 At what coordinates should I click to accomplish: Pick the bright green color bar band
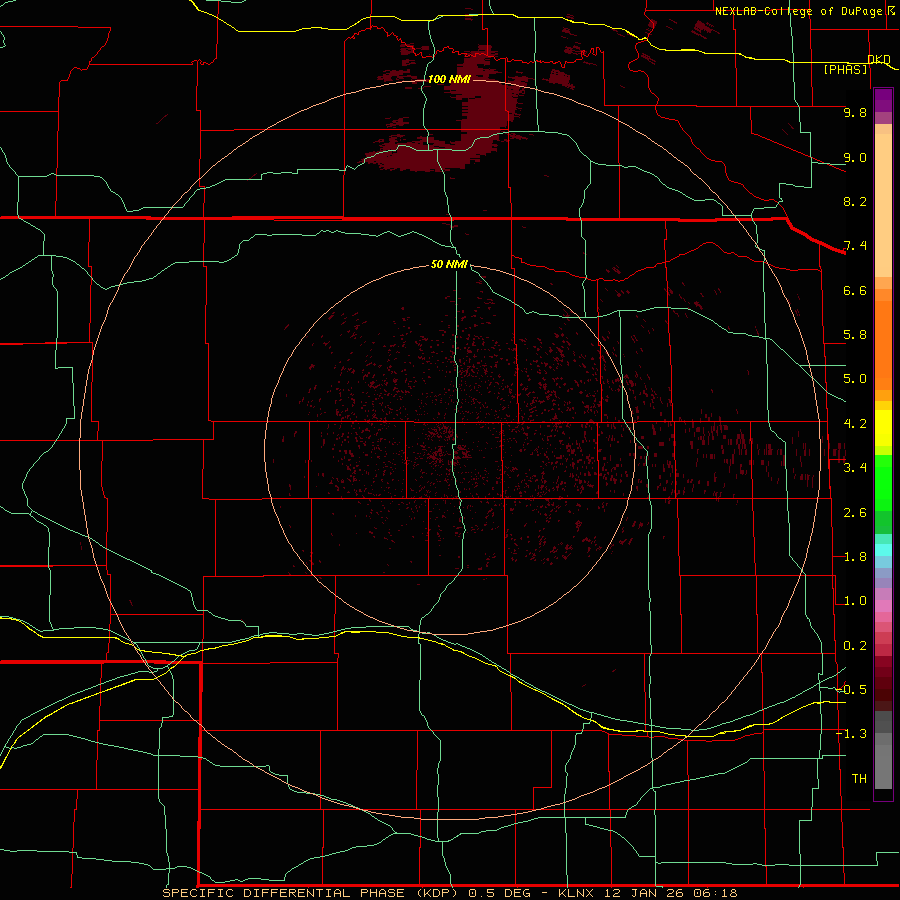point(883,482)
